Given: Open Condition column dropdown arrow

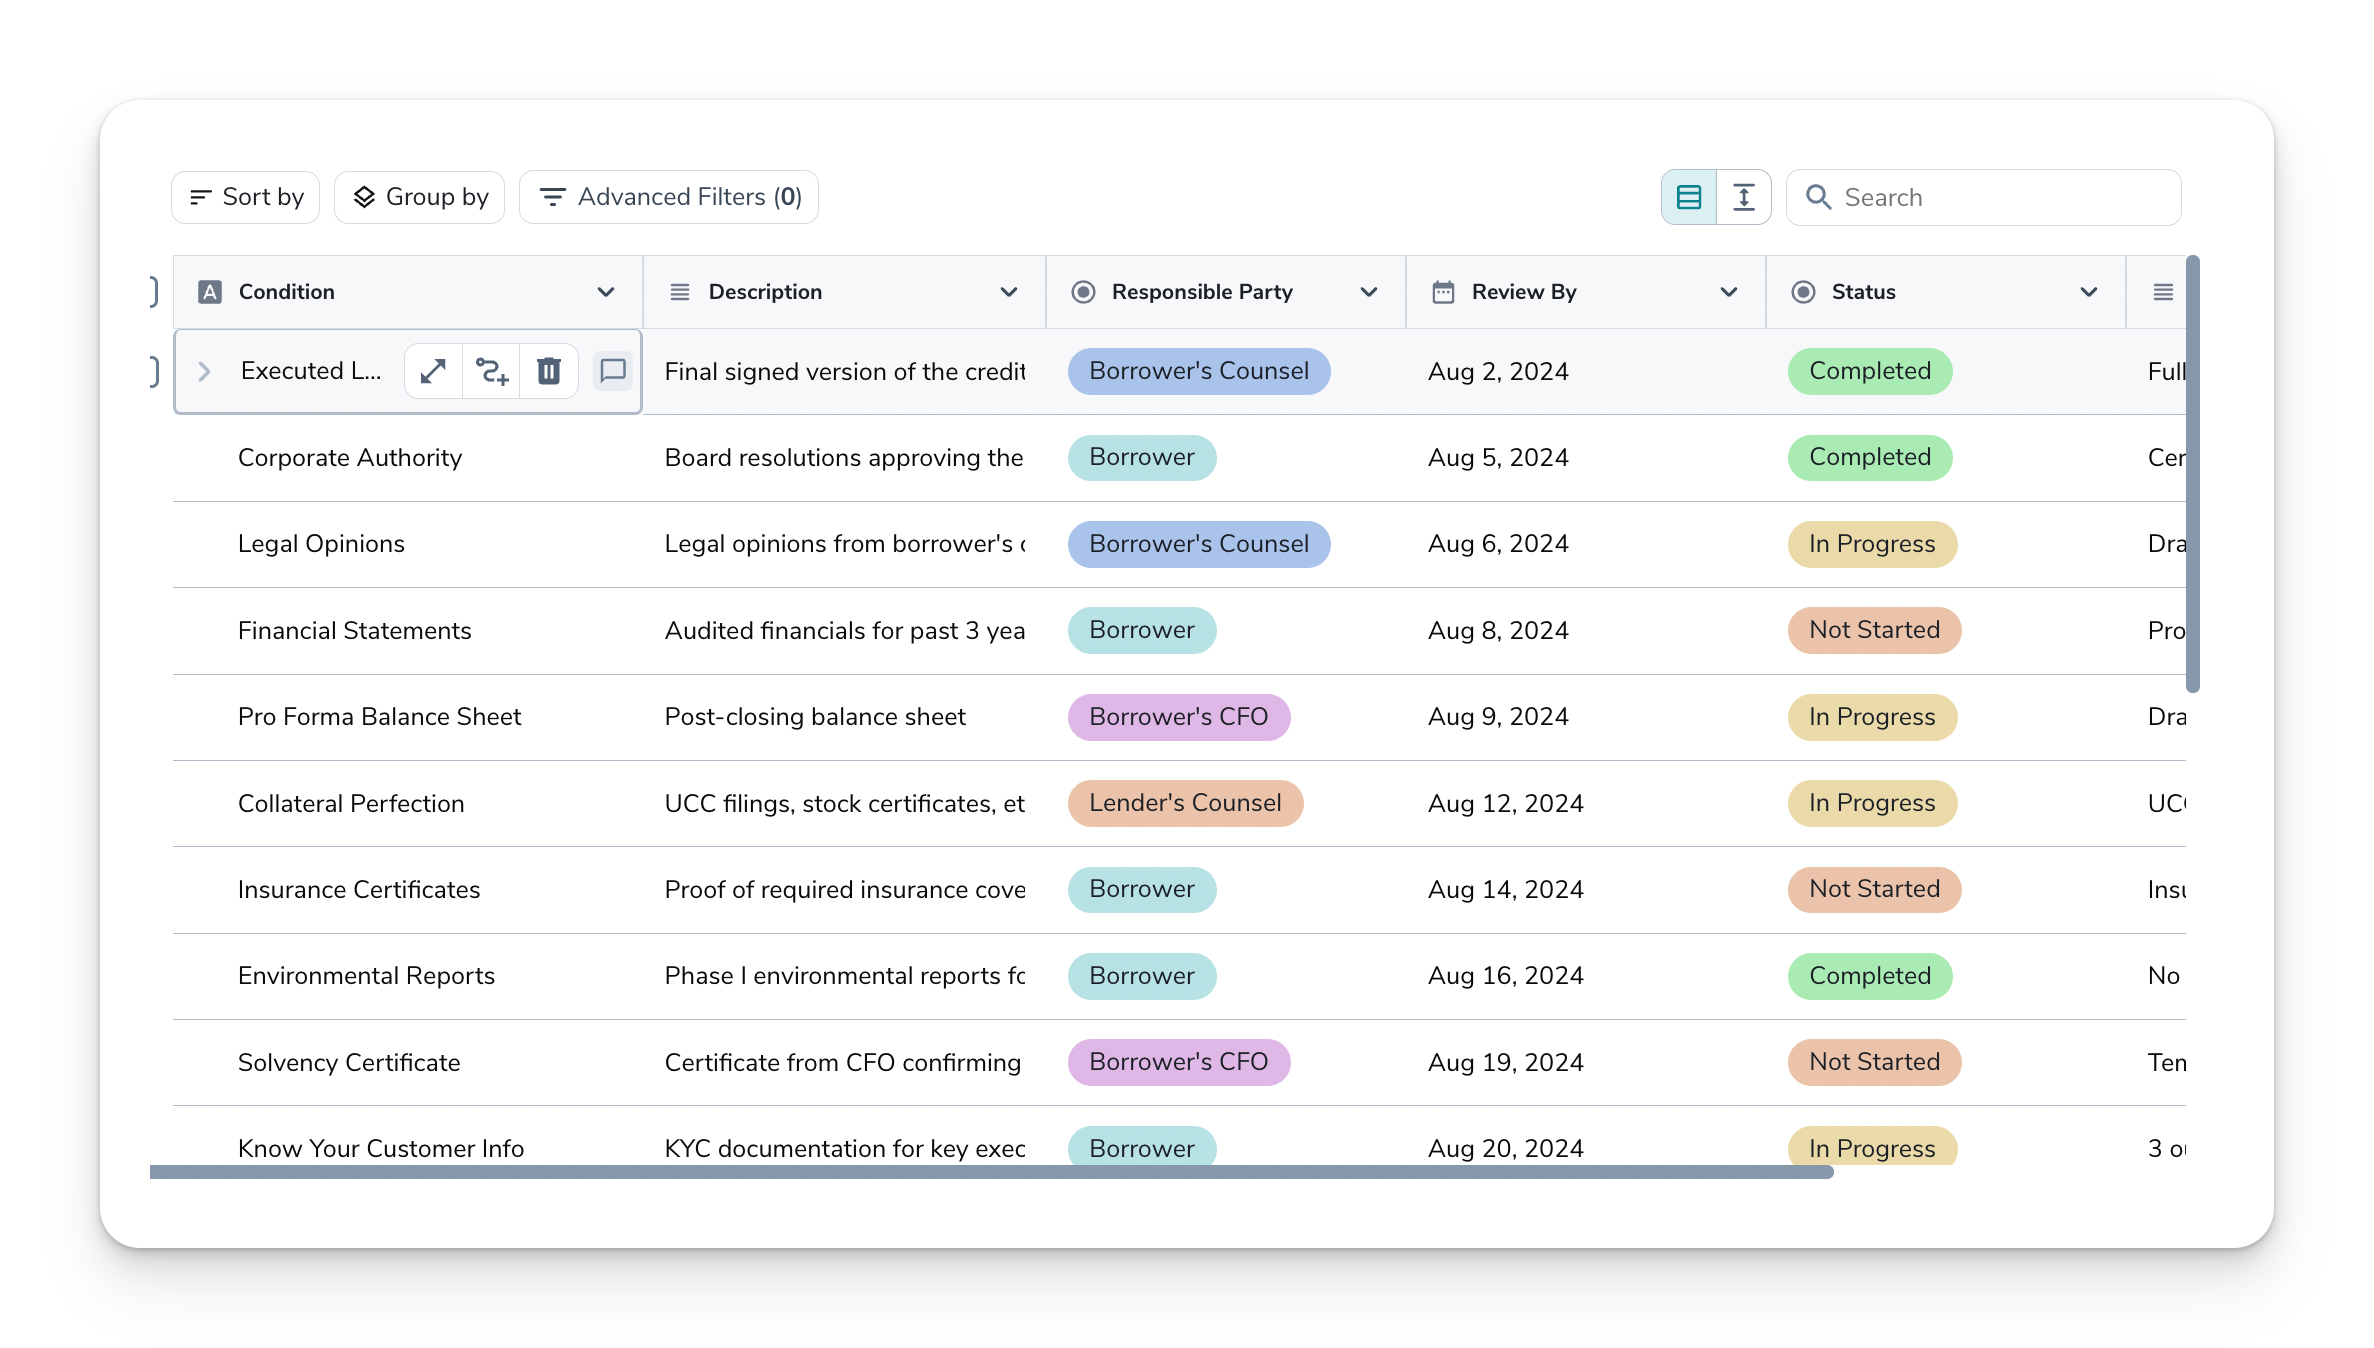Looking at the screenshot, I should click(x=606, y=292).
